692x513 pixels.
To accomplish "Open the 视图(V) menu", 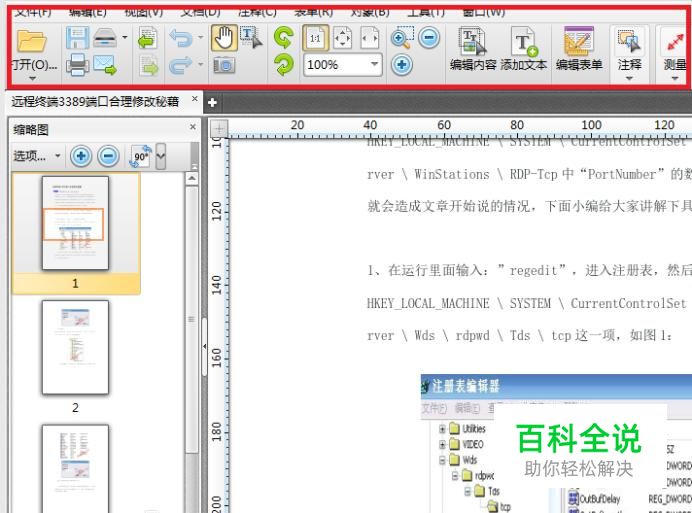I will coord(144,12).
